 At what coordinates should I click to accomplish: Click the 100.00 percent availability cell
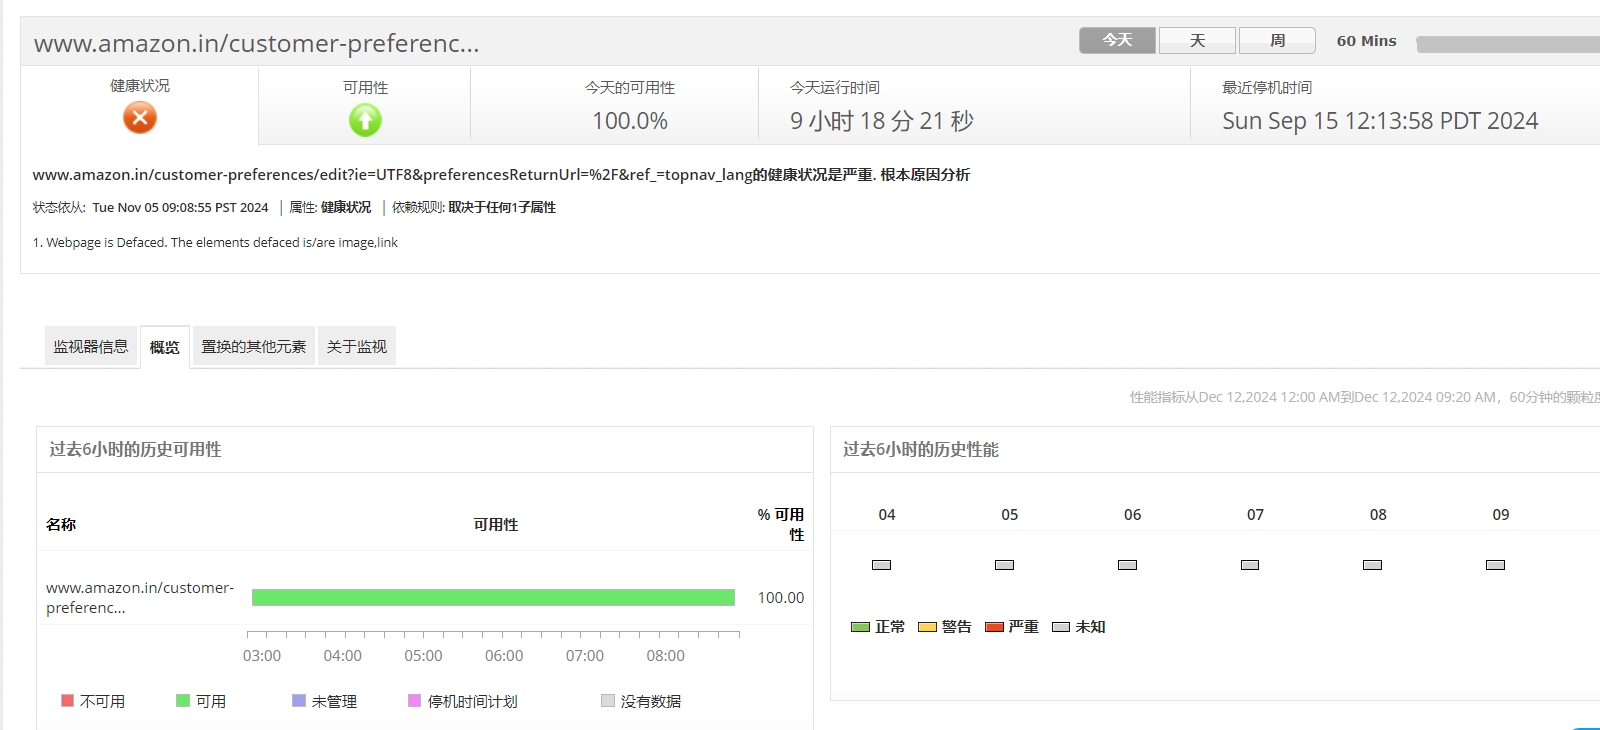tap(781, 598)
